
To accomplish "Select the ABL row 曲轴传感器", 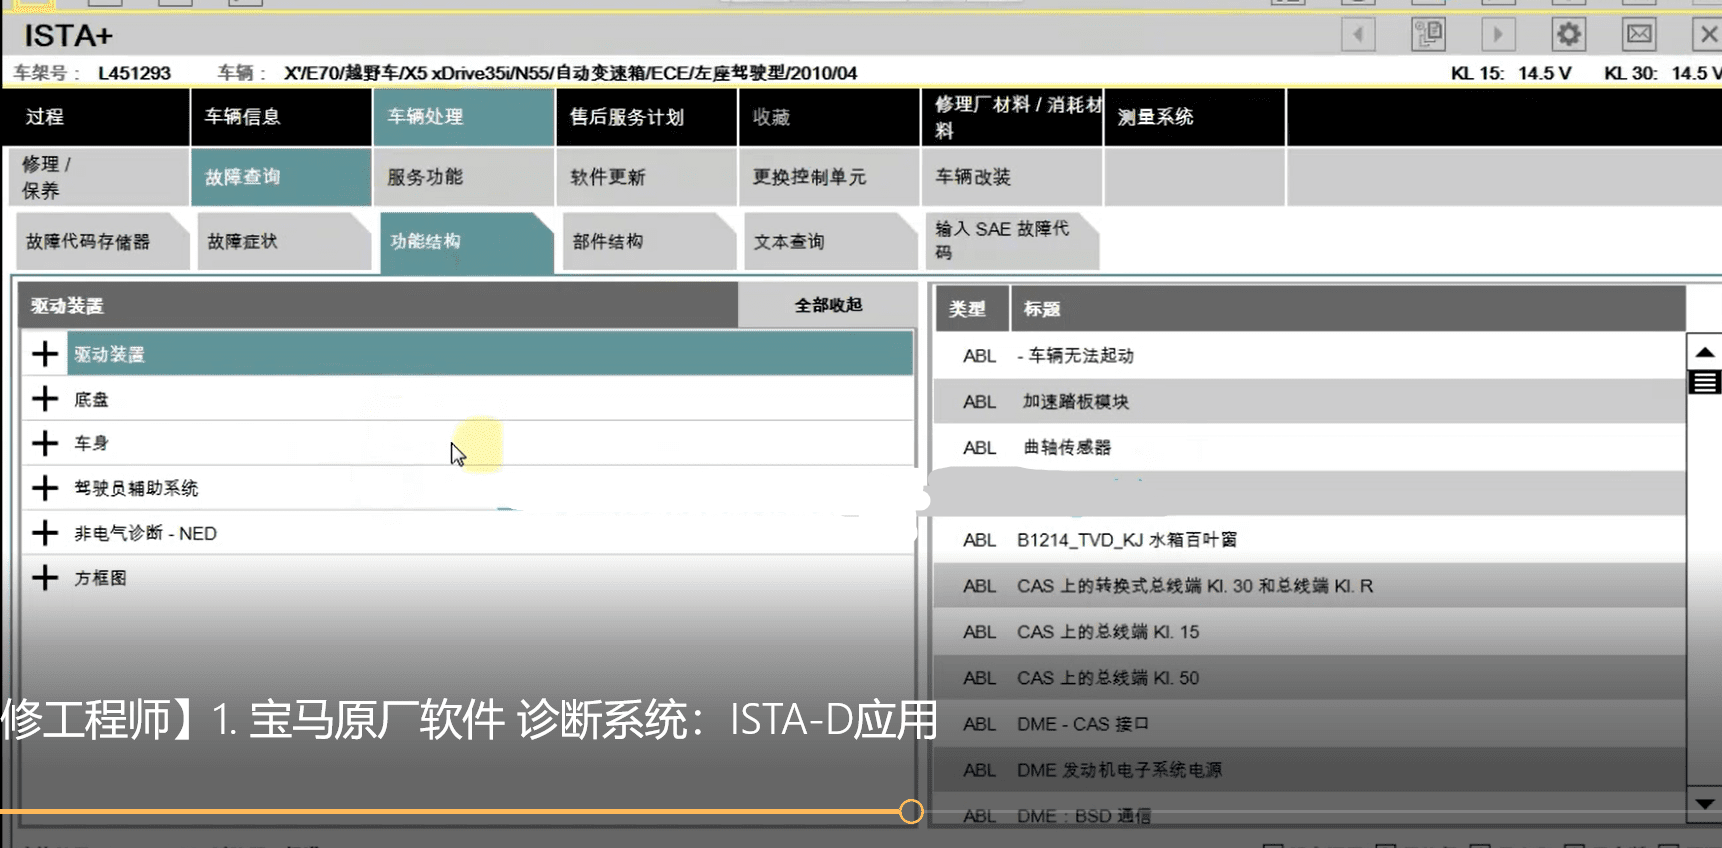I will [x=1309, y=447].
